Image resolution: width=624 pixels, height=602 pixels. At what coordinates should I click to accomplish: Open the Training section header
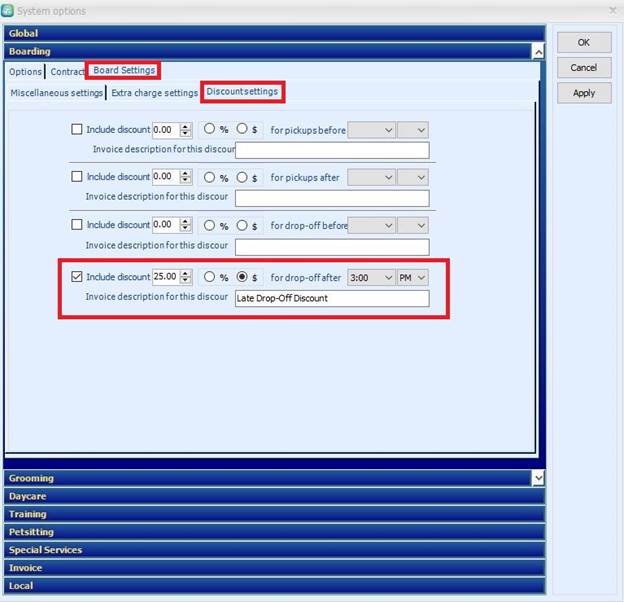(274, 514)
